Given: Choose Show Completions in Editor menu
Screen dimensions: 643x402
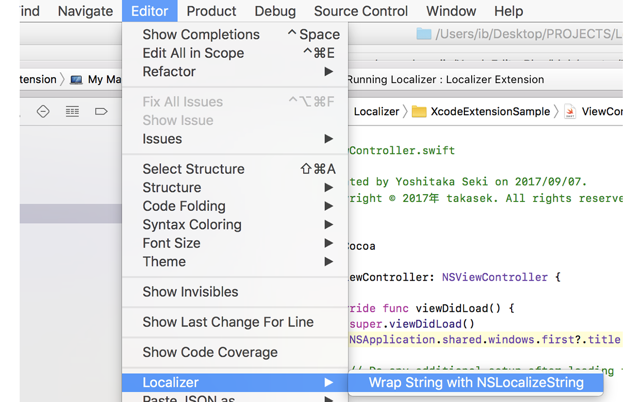Looking at the screenshot, I should [x=235, y=34].
